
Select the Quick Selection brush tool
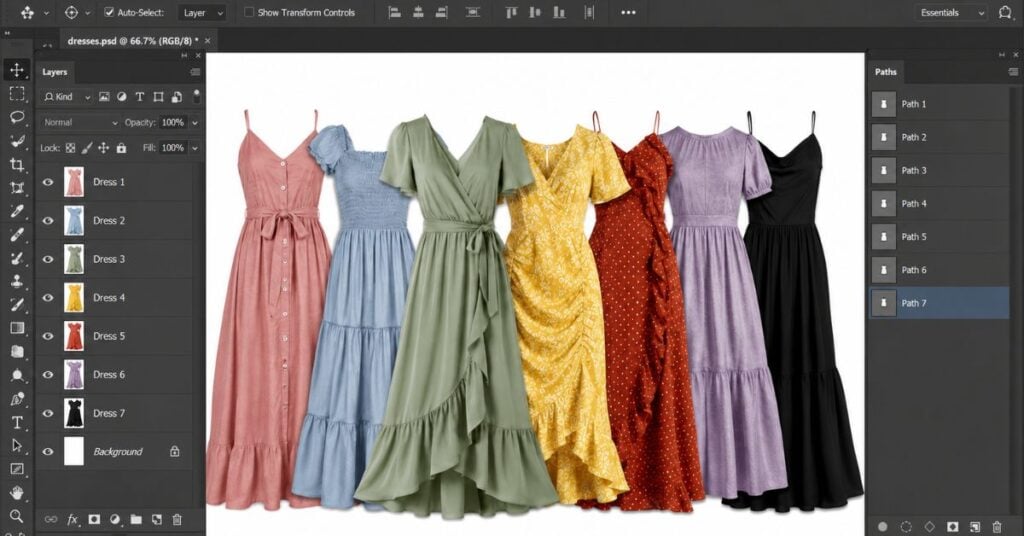(17, 141)
